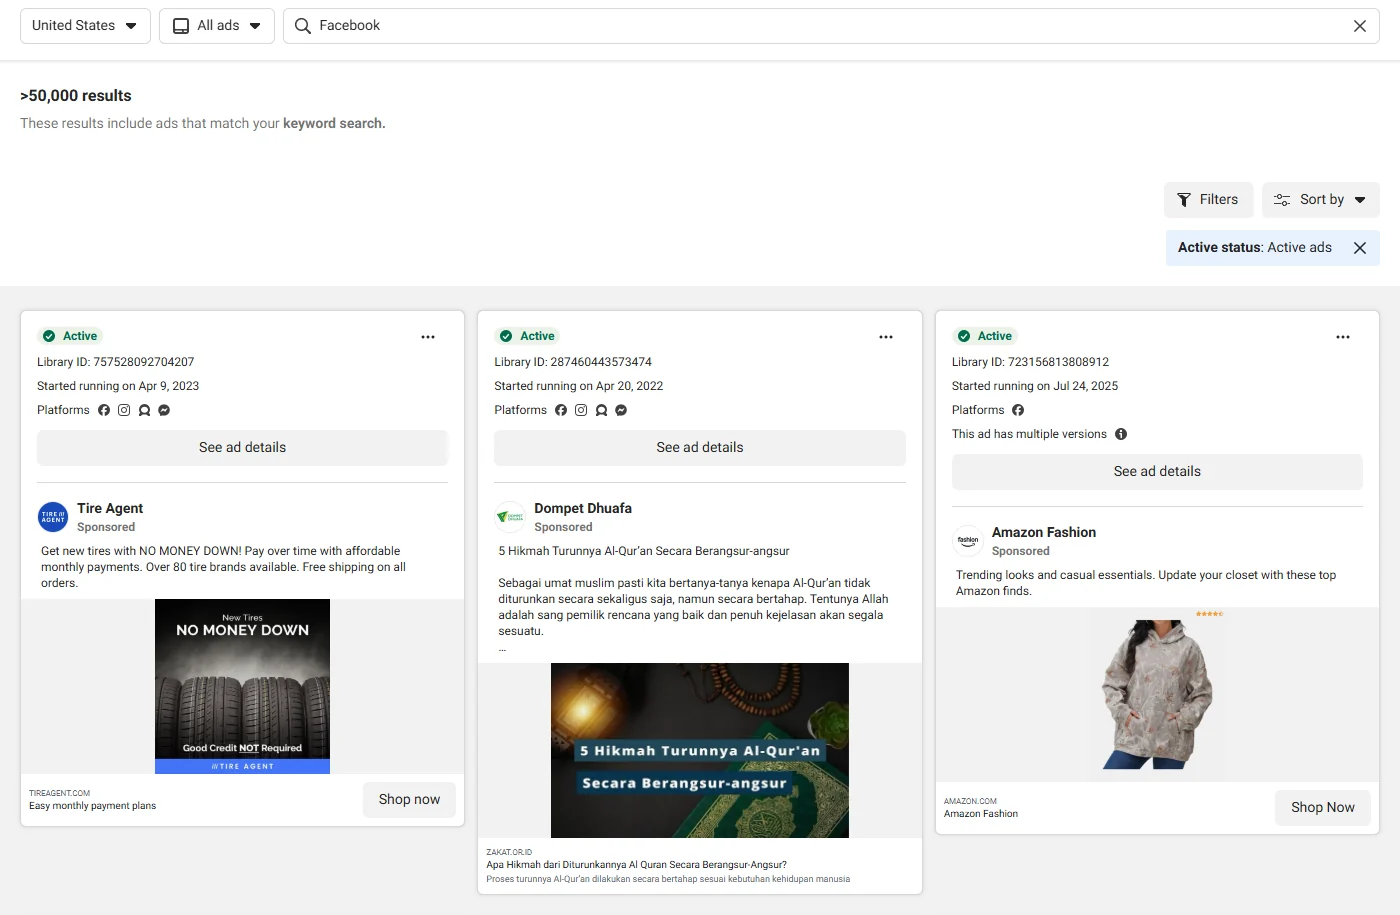Viewport: 1400px width, 915px height.
Task: Click the Shop now button on Tire Agent ad
Action: click(x=409, y=800)
